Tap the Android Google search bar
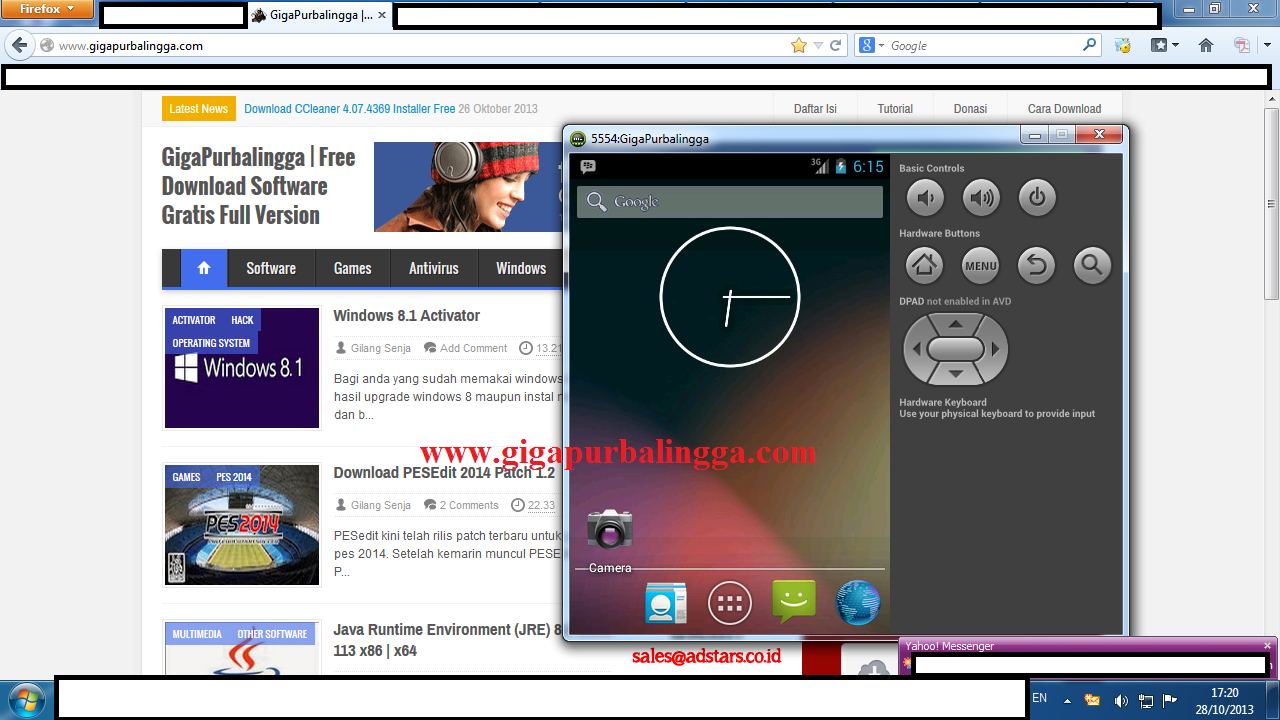The image size is (1280, 720). [x=730, y=202]
